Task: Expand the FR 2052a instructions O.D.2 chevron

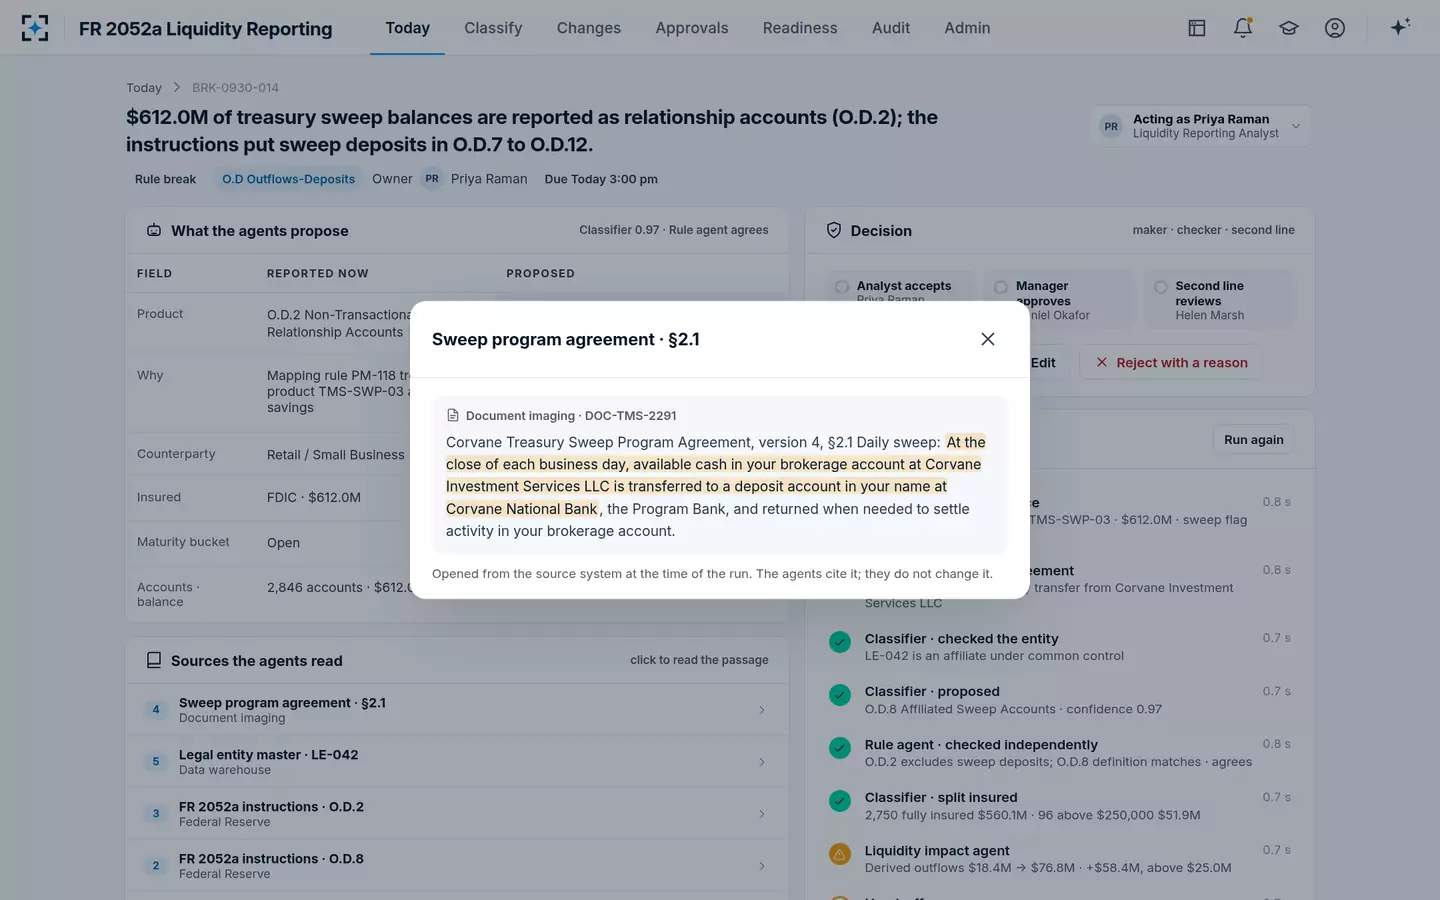Action: 762,814
